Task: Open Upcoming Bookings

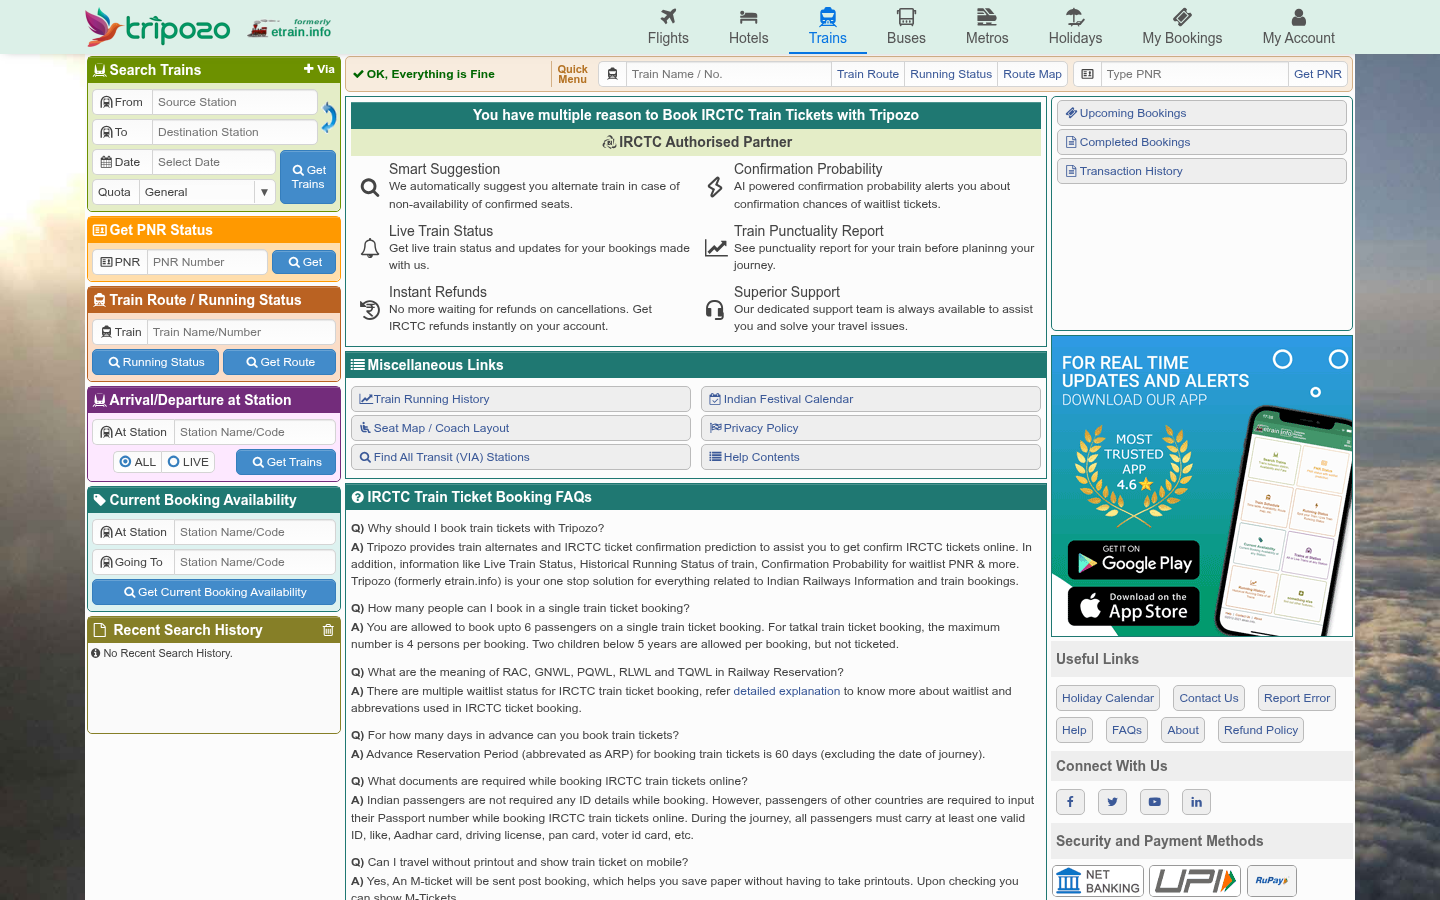Action: pos(1202,113)
